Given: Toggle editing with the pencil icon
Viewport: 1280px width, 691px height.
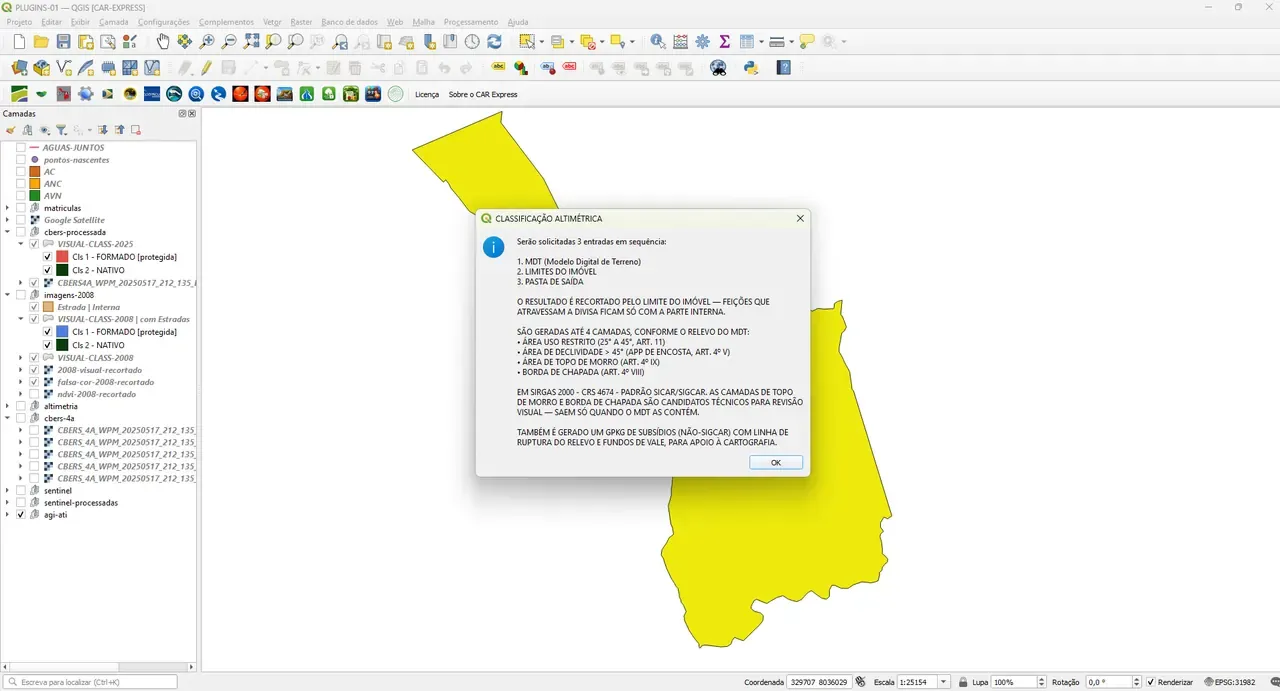Looking at the screenshot, I should coord(206,68).
